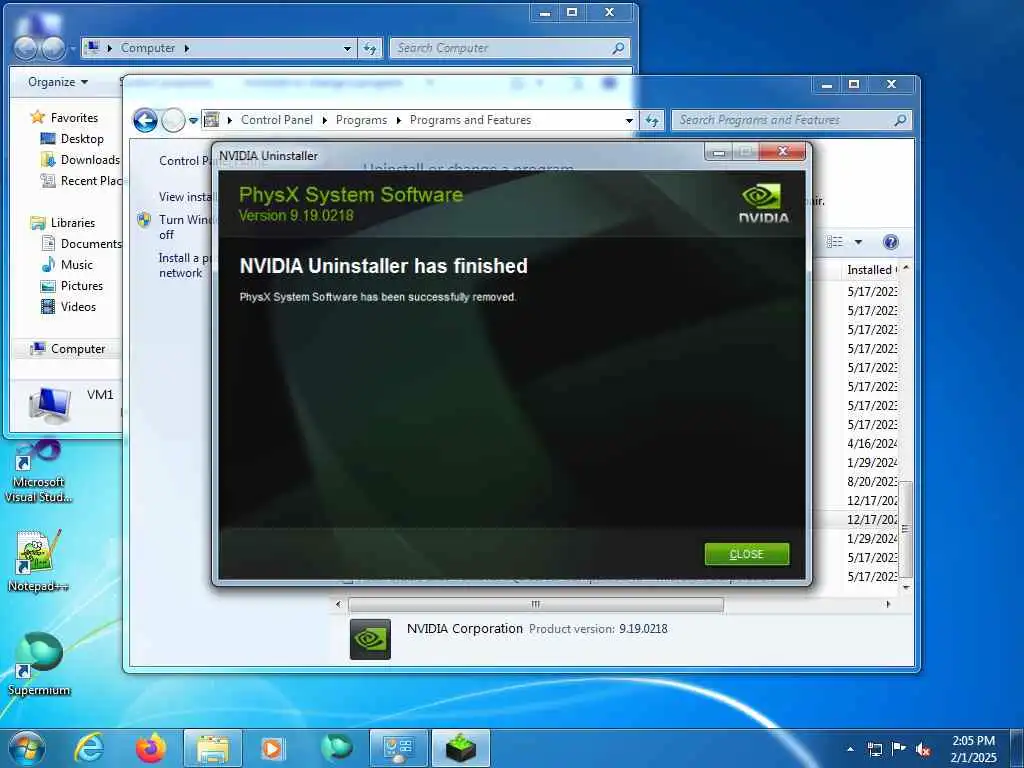The image size is (1024, 768).
Task: Click Microsoft Visual Studio desktop shortcut
Action: point(39,472)
